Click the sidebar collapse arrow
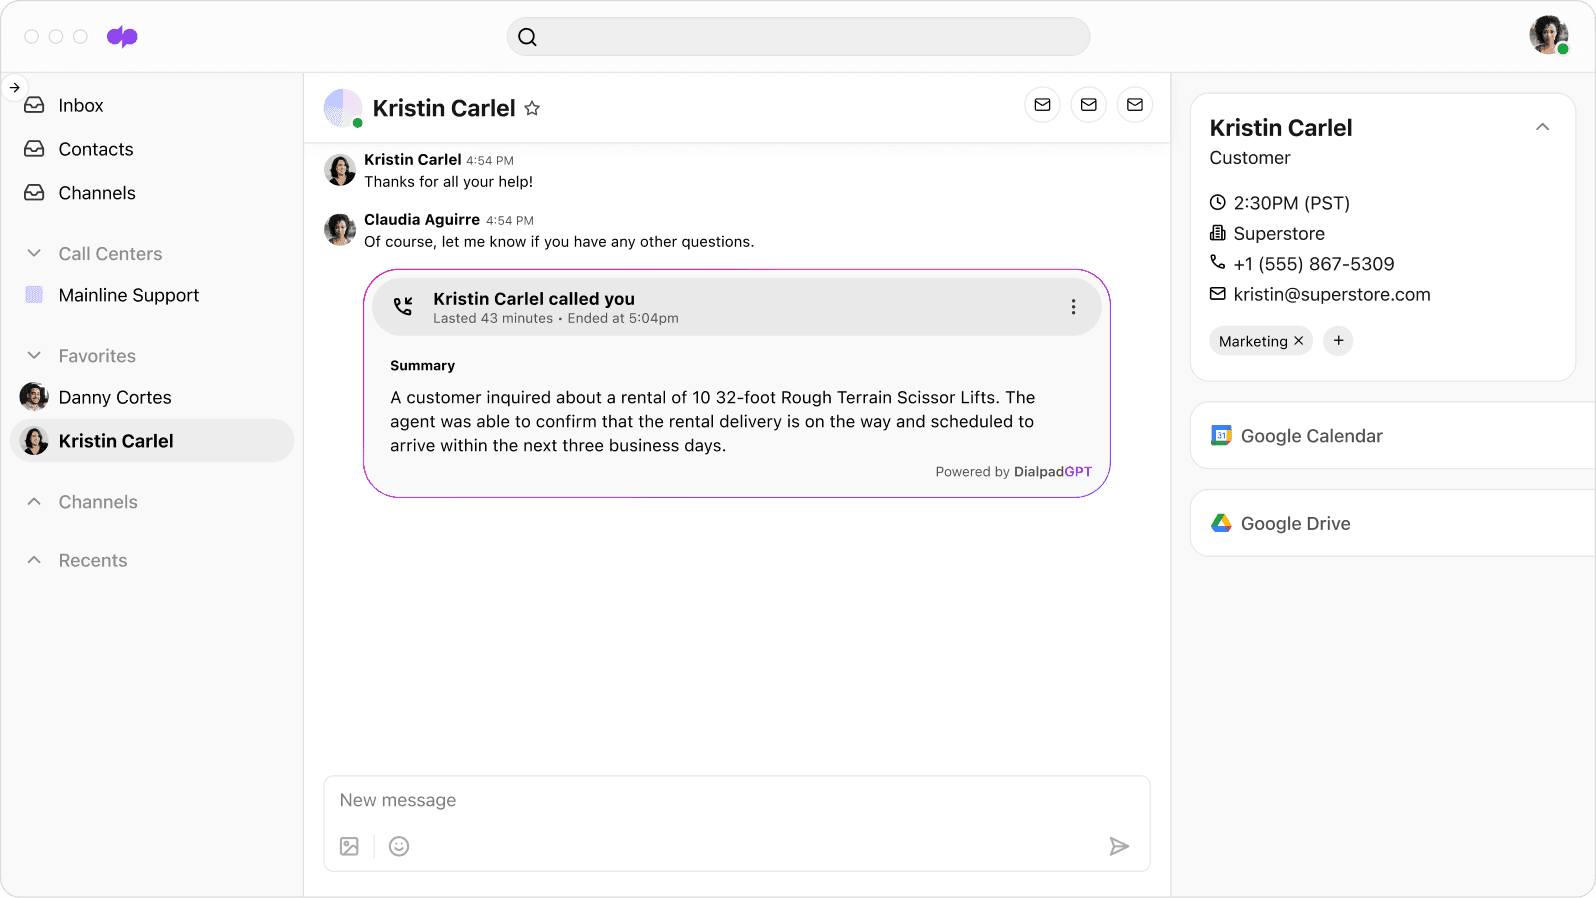 click(x=15, y=88)
